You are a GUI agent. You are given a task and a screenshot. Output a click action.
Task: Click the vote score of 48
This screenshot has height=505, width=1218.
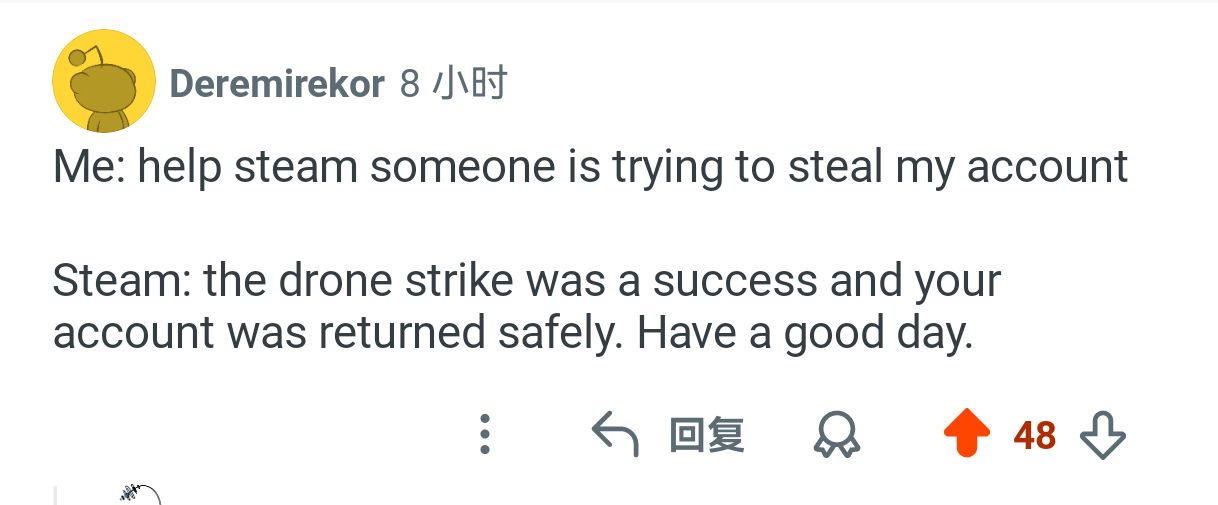coord(1034,435)
